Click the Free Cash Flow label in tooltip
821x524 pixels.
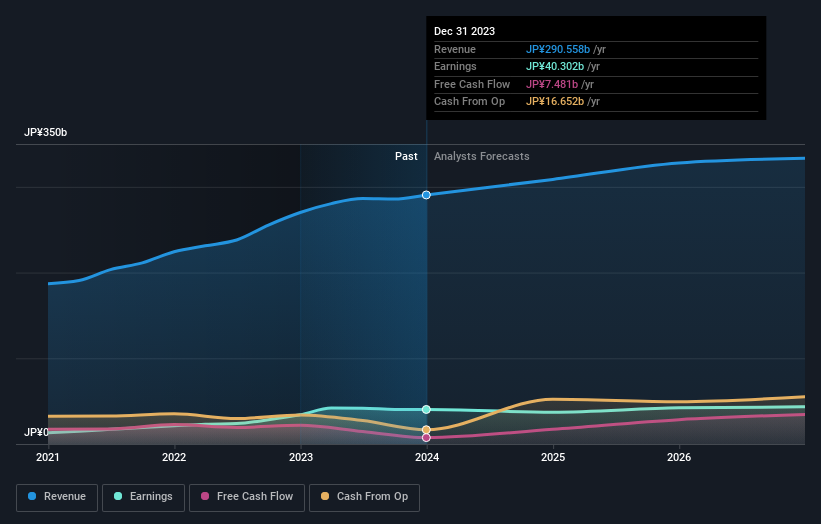pyautogui.click(x=472, y=84)
